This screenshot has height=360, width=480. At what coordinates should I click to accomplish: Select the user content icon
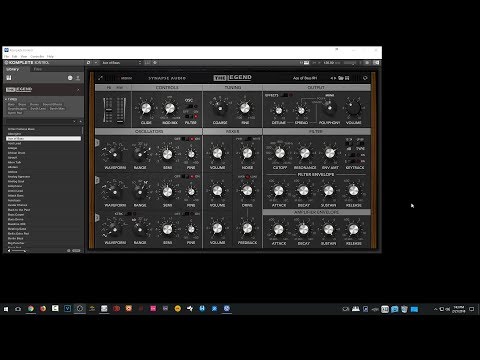point(78,78)
